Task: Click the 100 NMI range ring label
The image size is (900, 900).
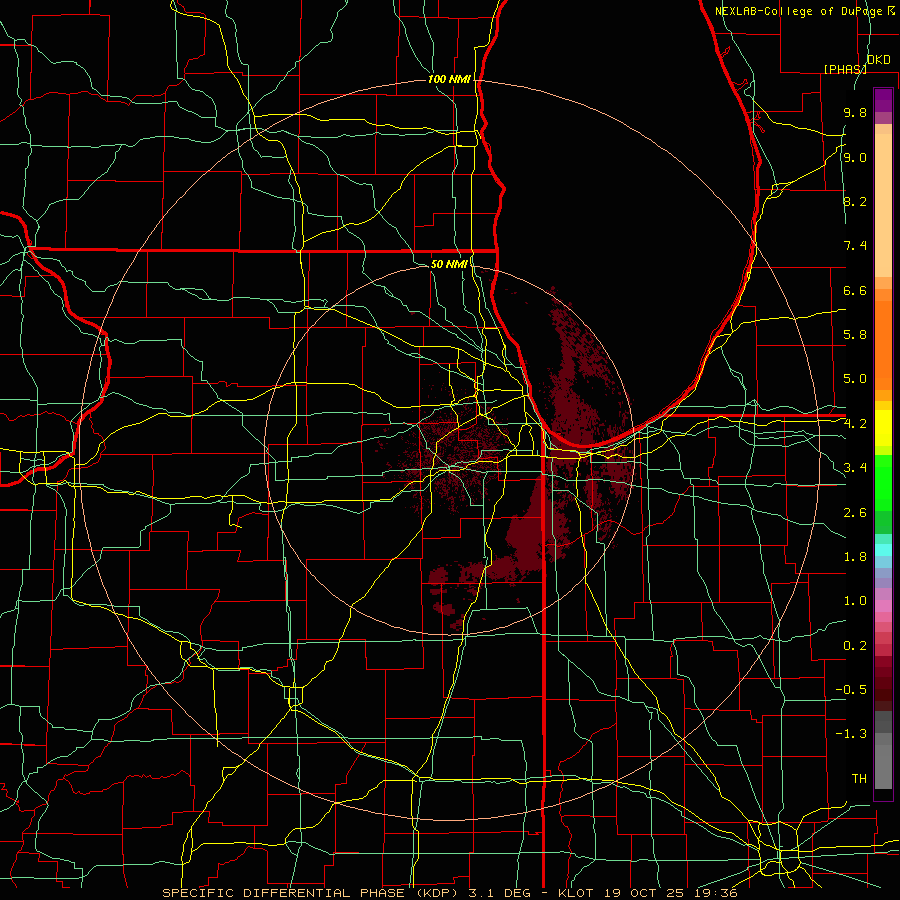Action: click(x=449, y=79)
